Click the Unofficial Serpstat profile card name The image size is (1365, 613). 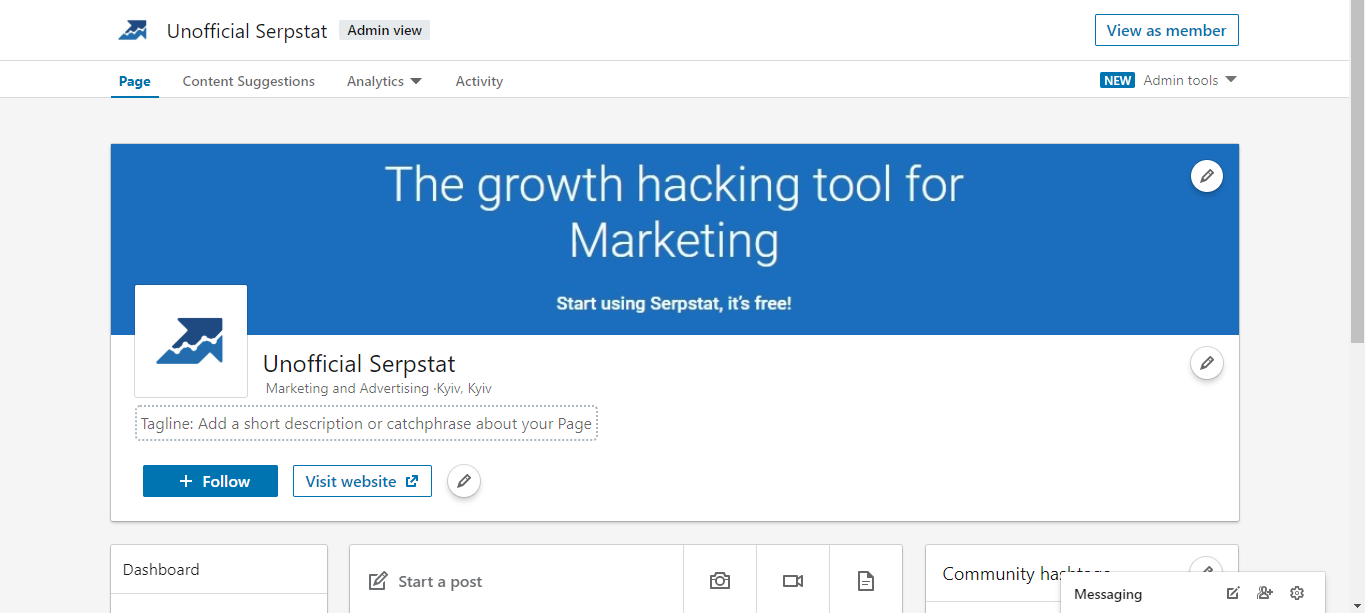[359, 363]
